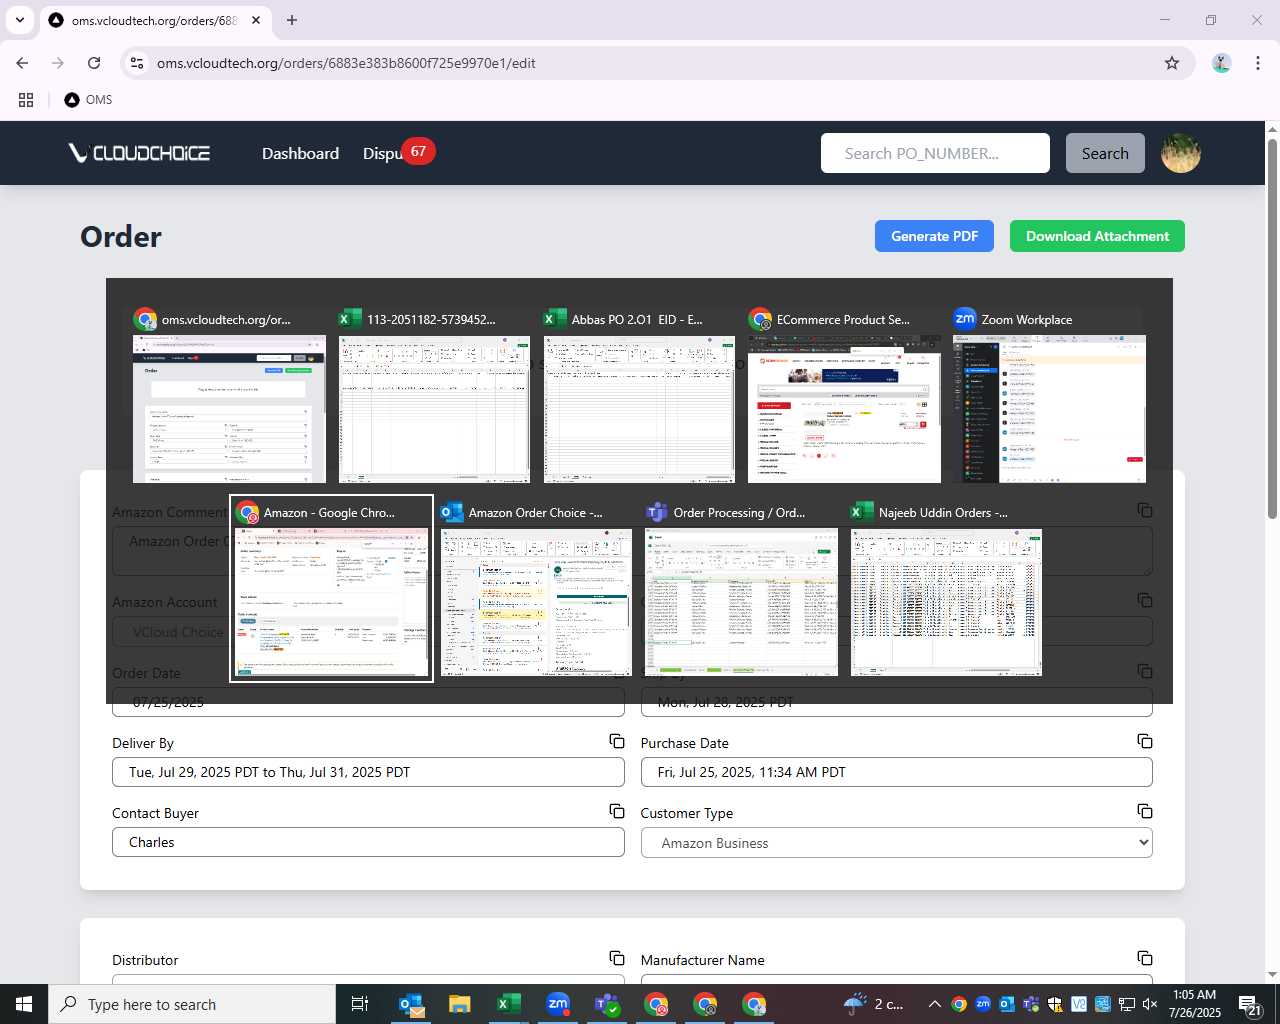
Task: Bookmark this page with the star icon
Action: tap(1172, 63)
